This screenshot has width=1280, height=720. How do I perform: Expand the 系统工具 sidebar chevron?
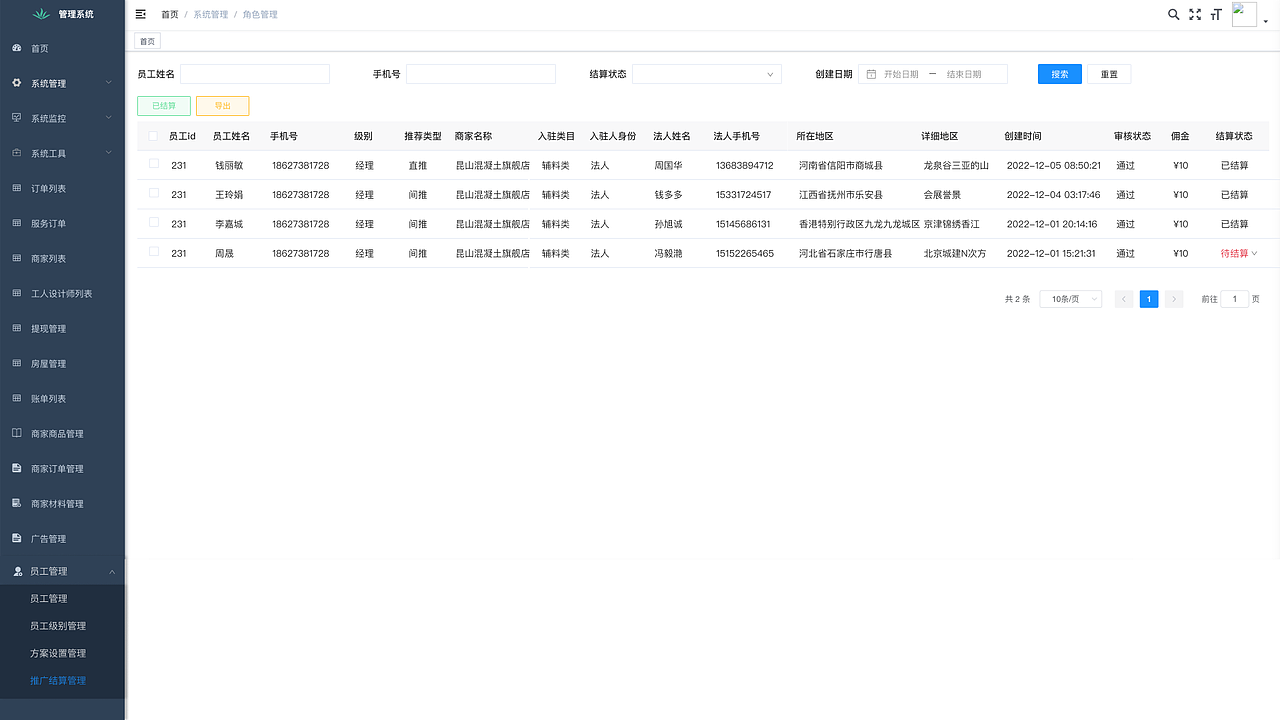pos(108,153)
